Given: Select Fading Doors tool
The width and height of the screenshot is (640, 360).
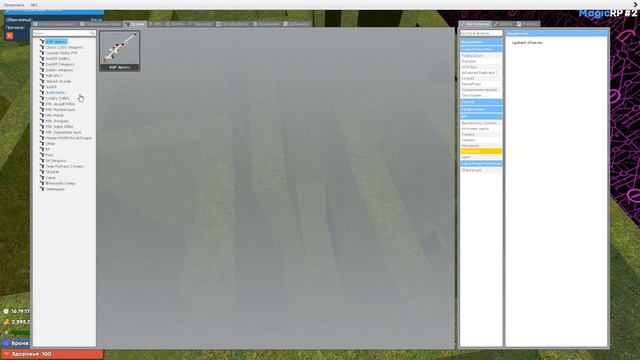Looking at the screenshot, I should (481, 56).
